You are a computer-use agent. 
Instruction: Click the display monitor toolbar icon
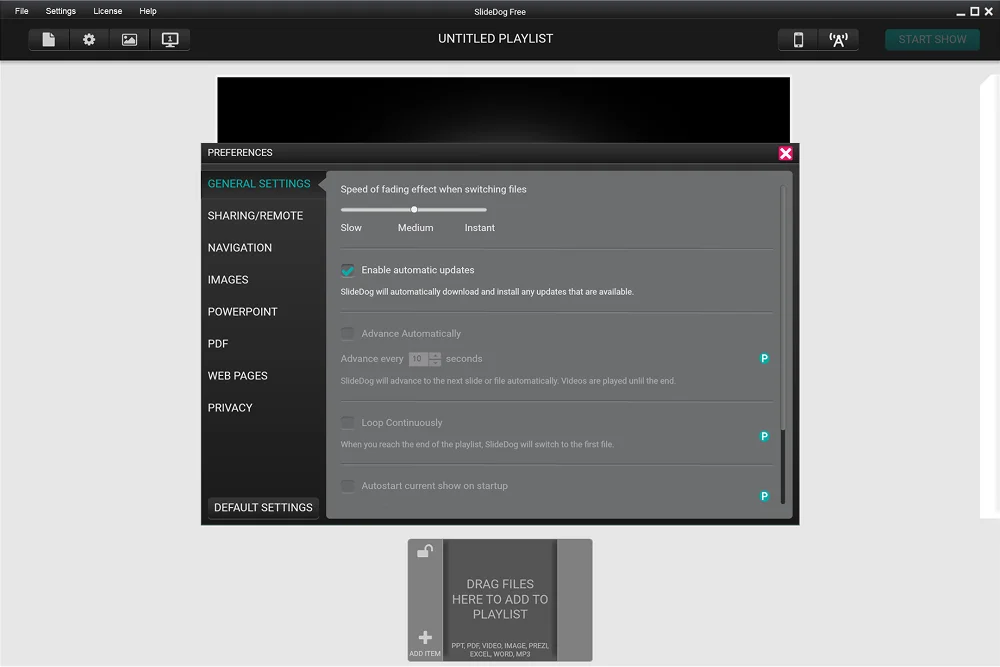tap(170, 40)
